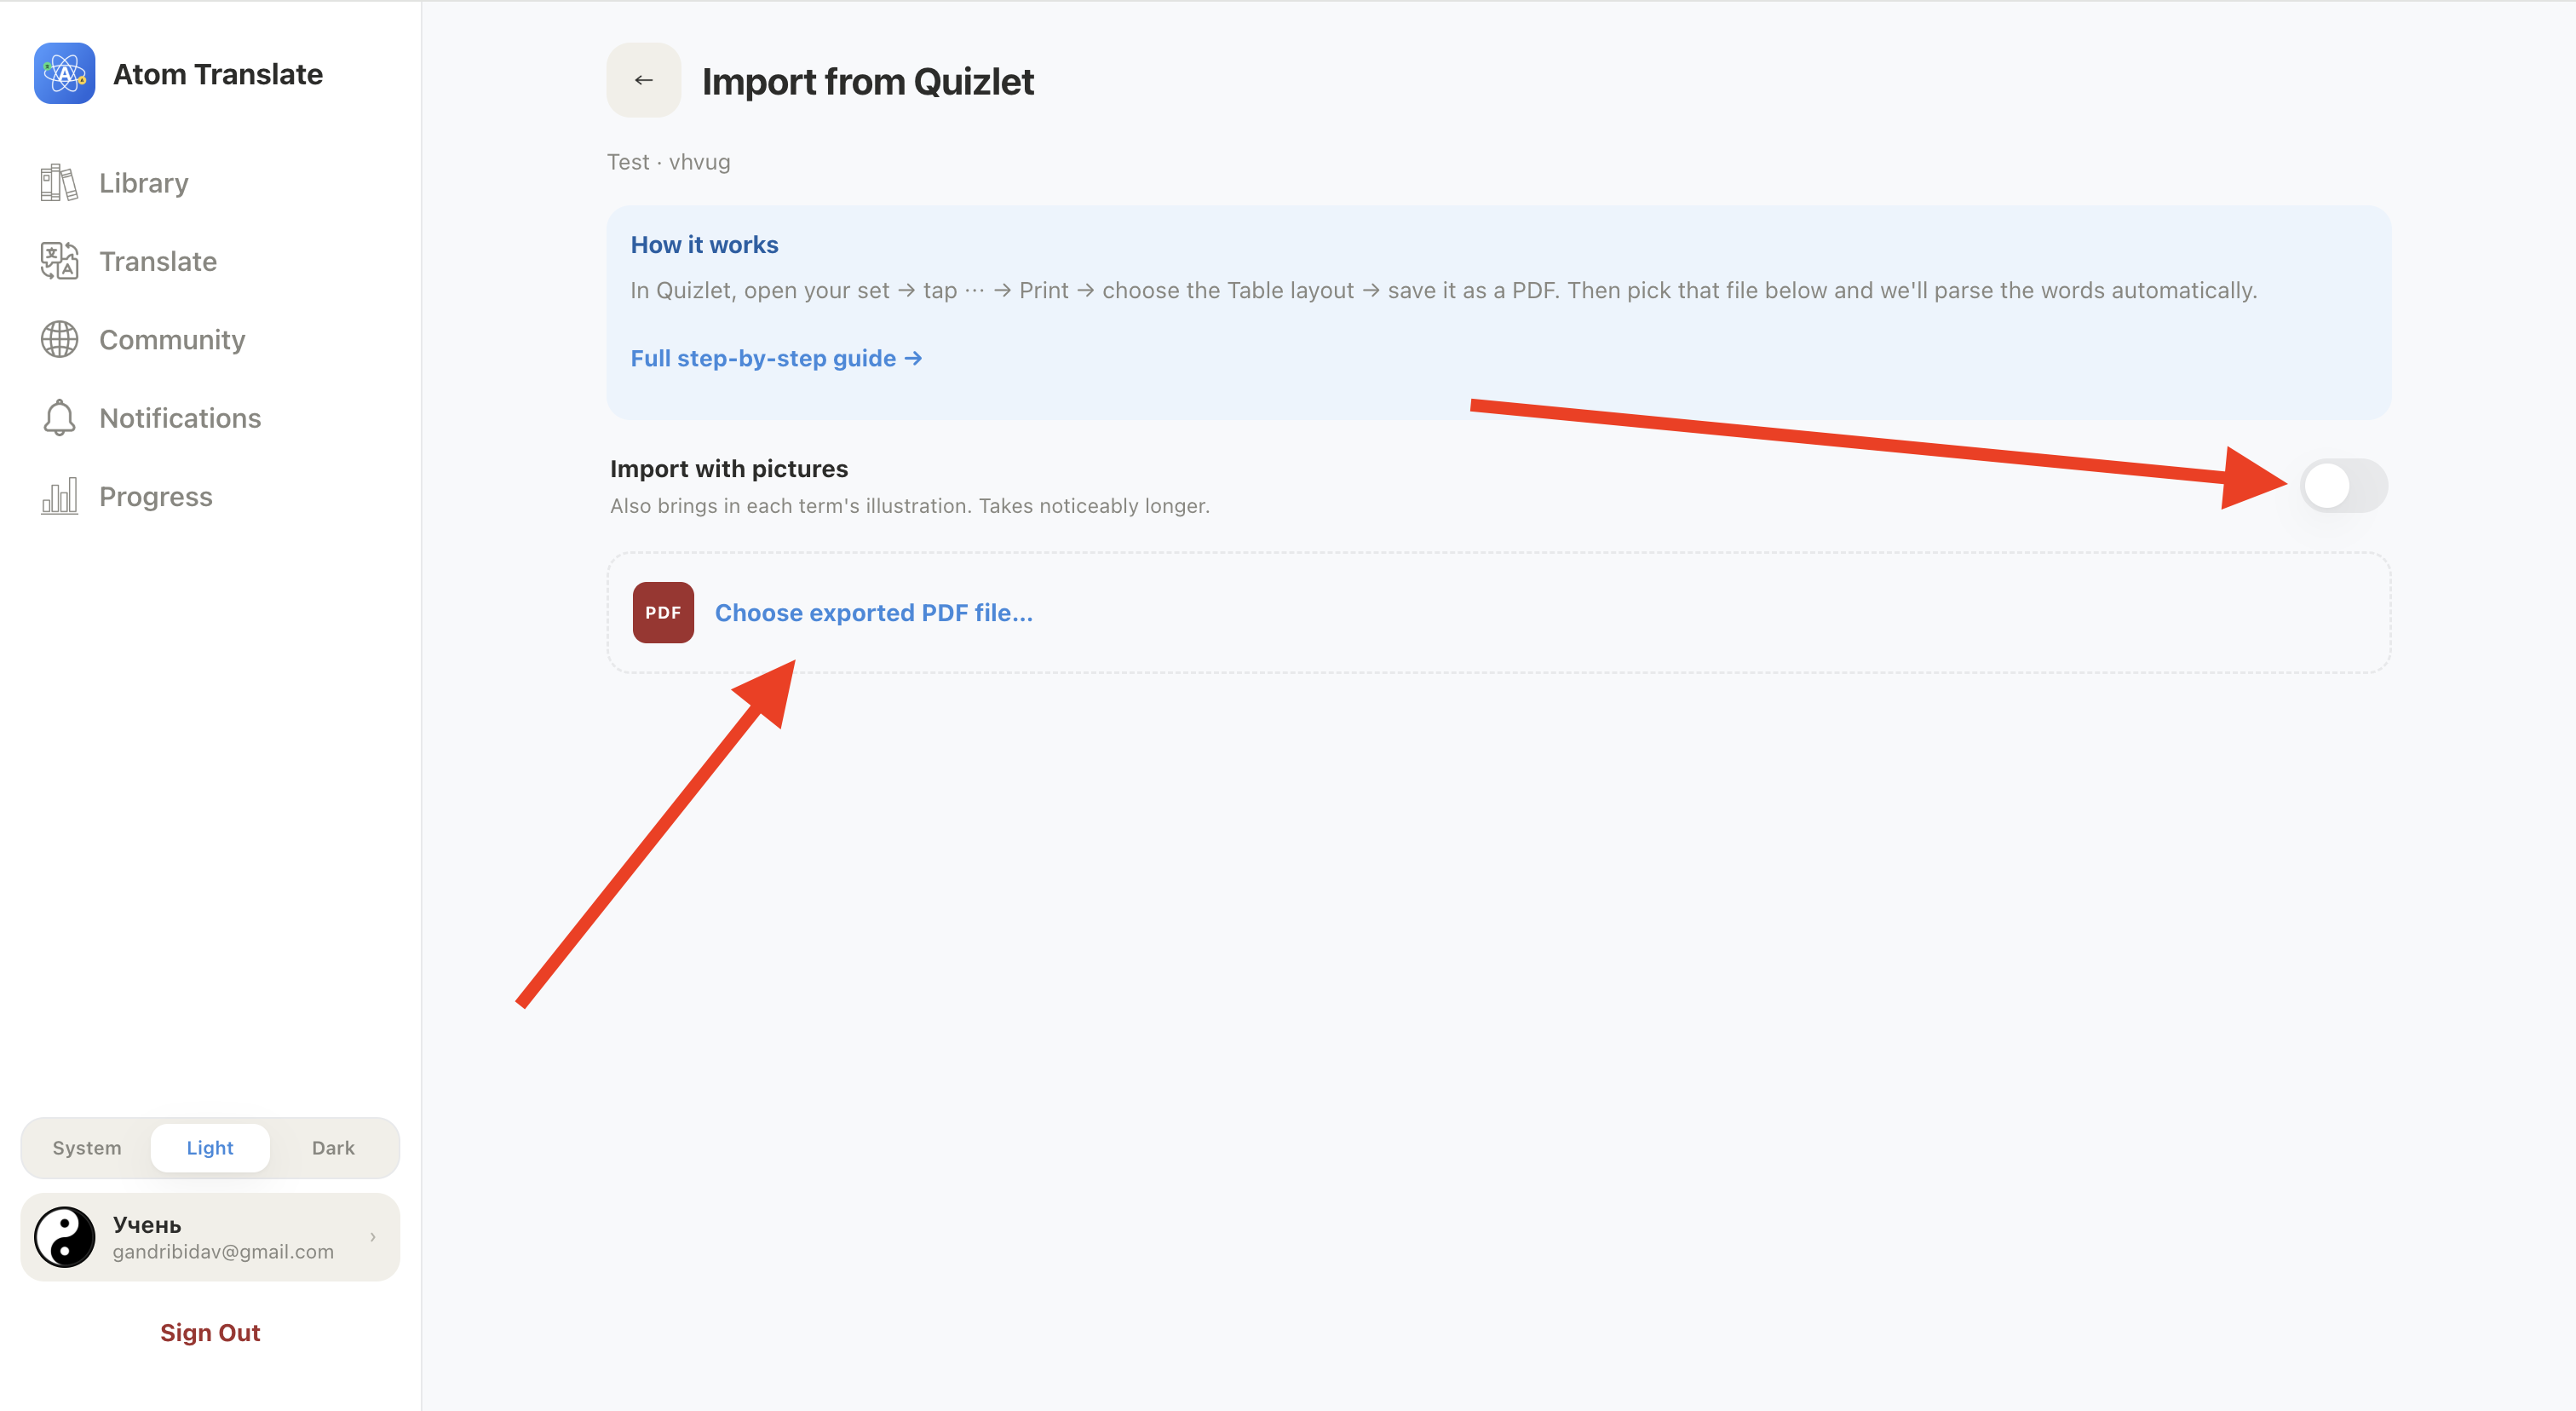Image resolution: width=2576 pixels, height=1411 pixels.
Task: Click the gandribidav@gmail.com email text
Action: (x=223, y=1252)
